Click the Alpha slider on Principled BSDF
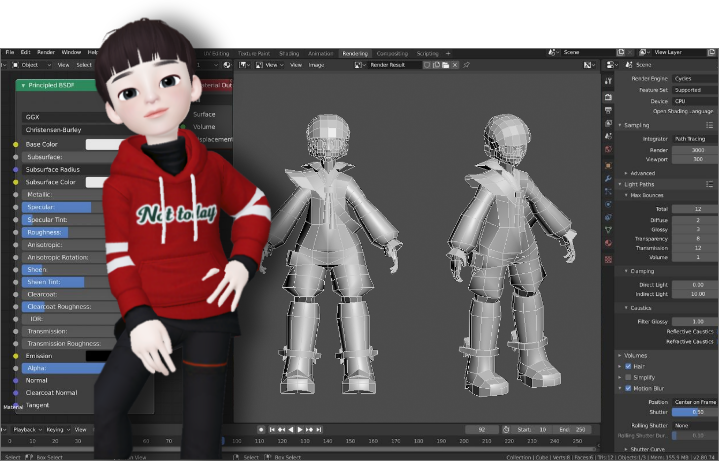The width and height of the screenshot is (719, 461). (63, 368)
